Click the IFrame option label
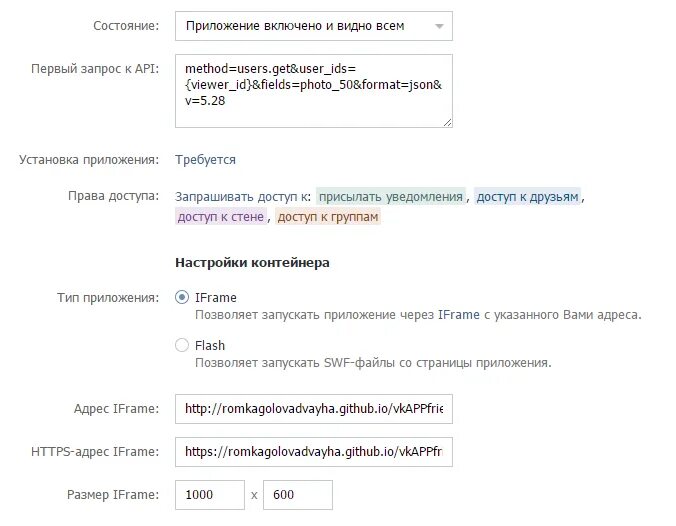Viewport: 676px width, 526px height. [216, 297]
